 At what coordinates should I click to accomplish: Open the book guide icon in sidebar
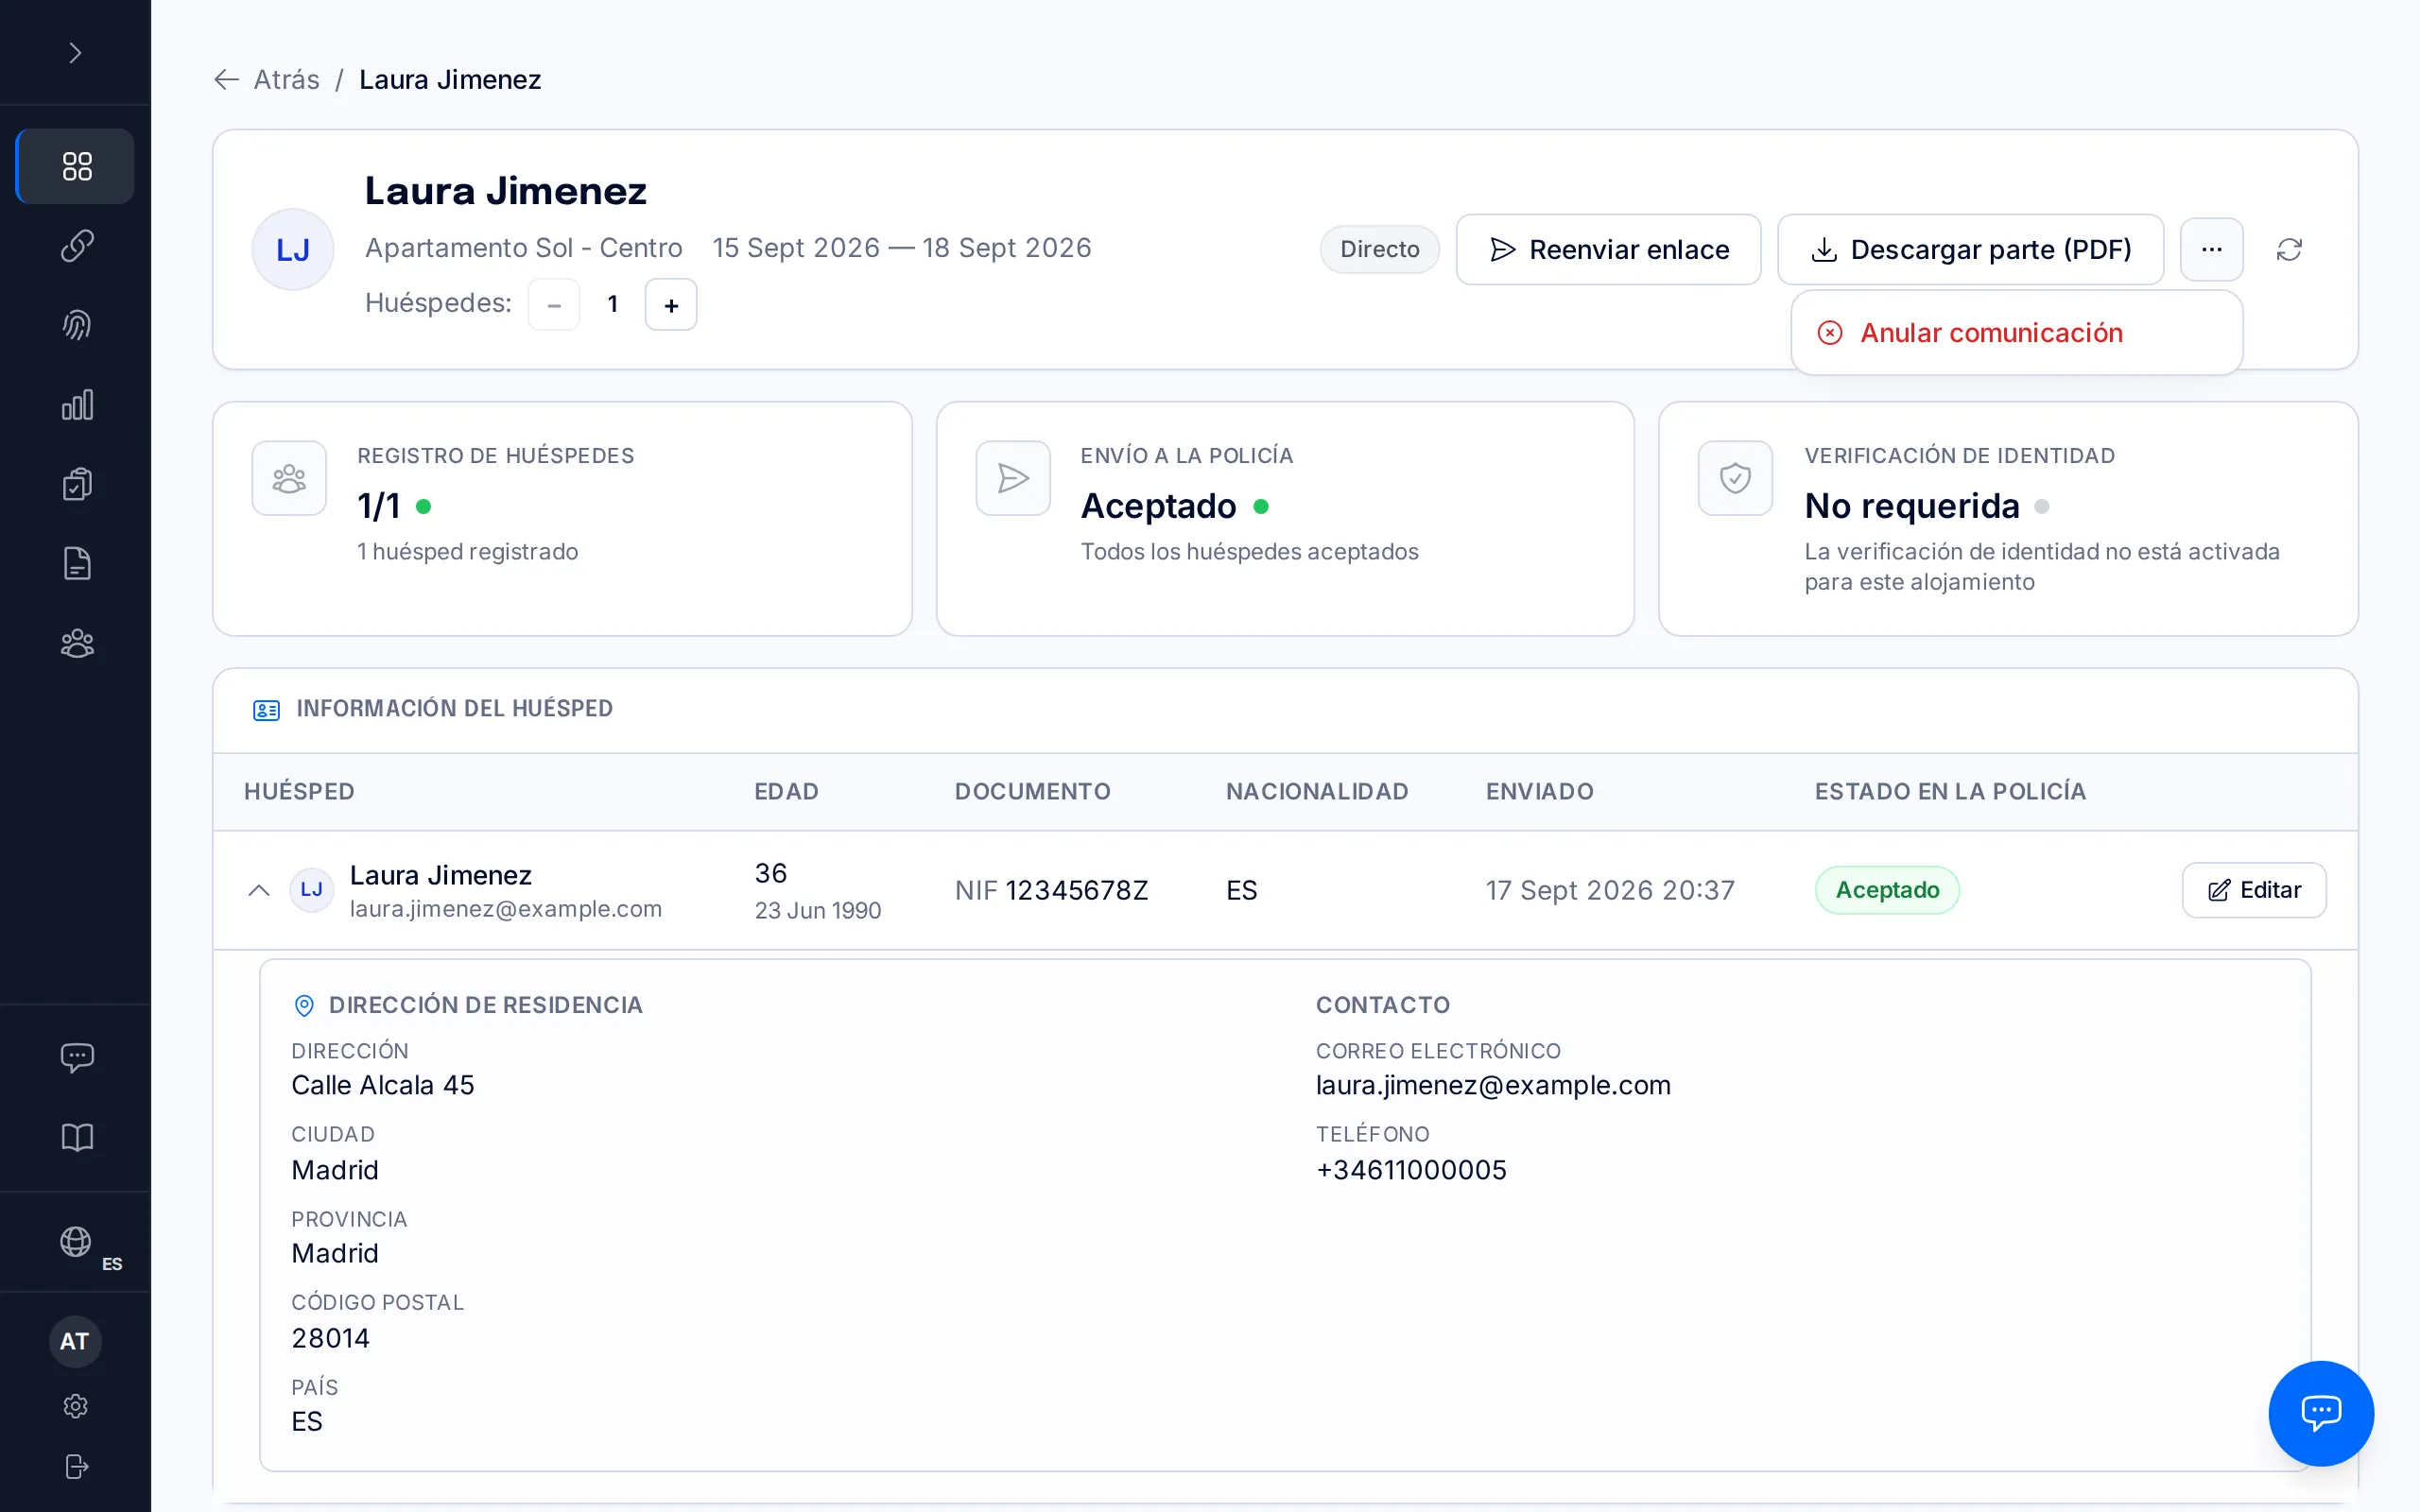click(x=76, y=1137)
